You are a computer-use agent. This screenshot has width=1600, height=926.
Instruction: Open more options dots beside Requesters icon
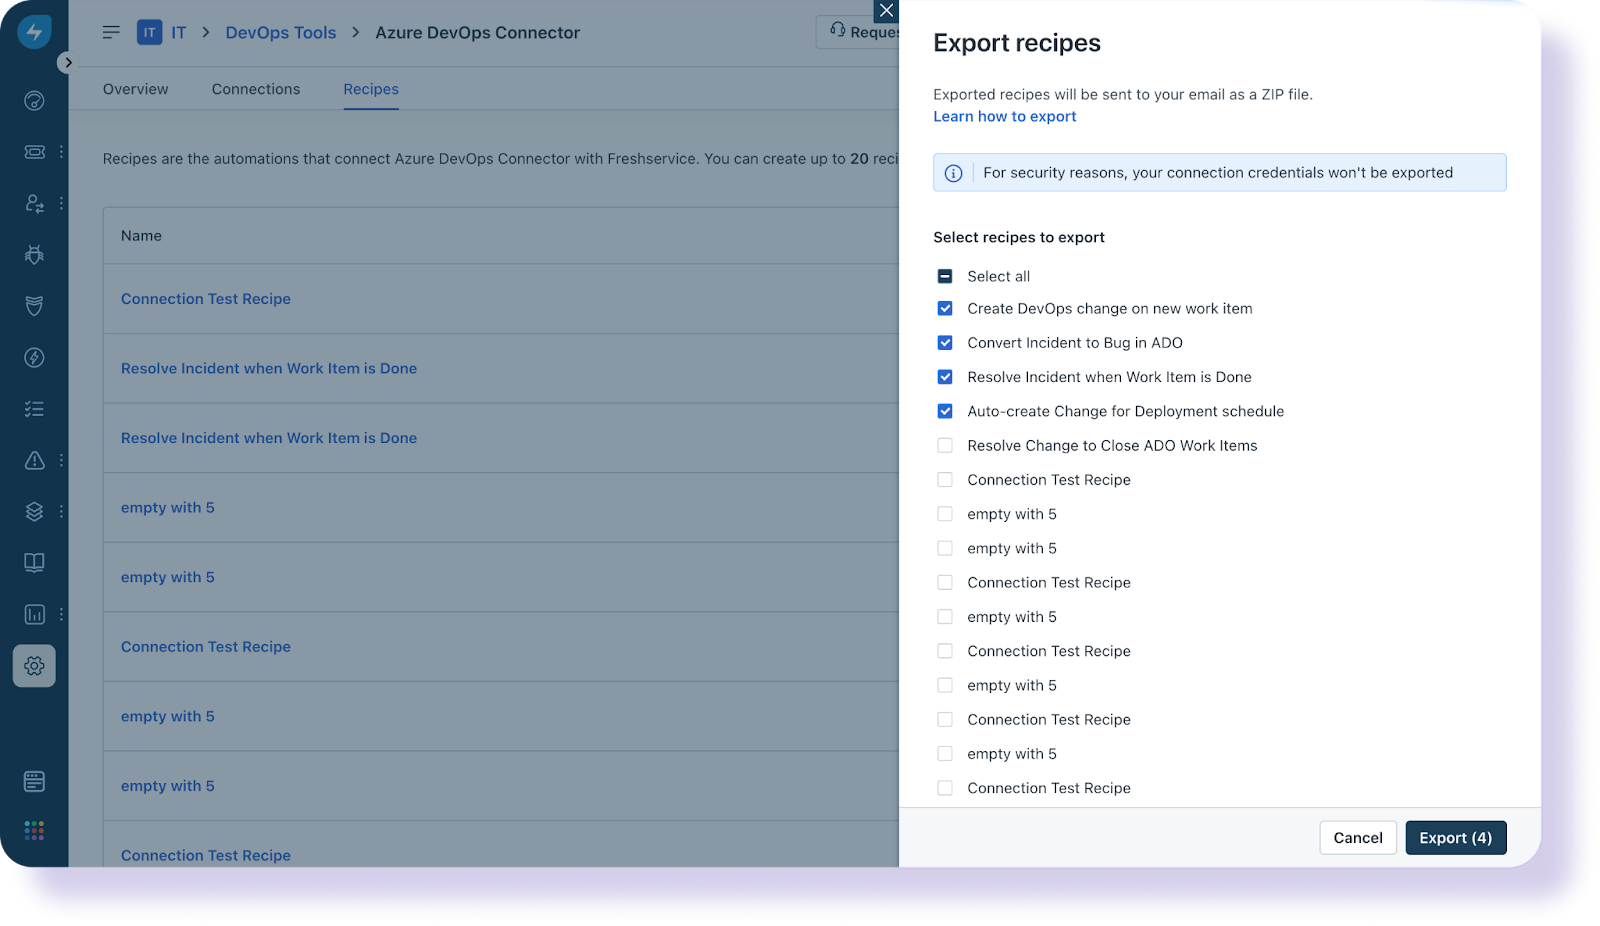coord(61,203)
